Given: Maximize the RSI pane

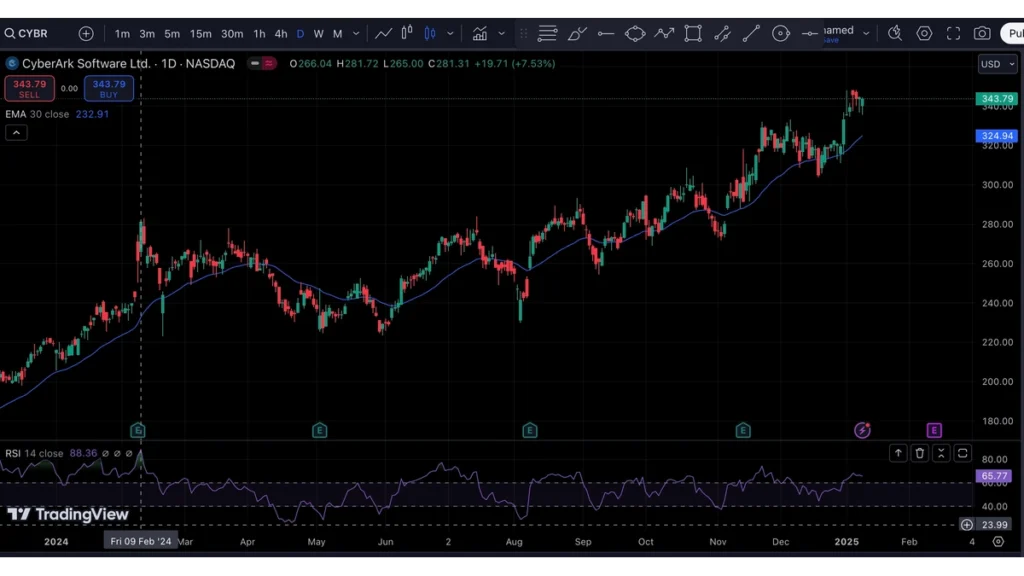Looking at the screenshot, I should coord(963,453).
